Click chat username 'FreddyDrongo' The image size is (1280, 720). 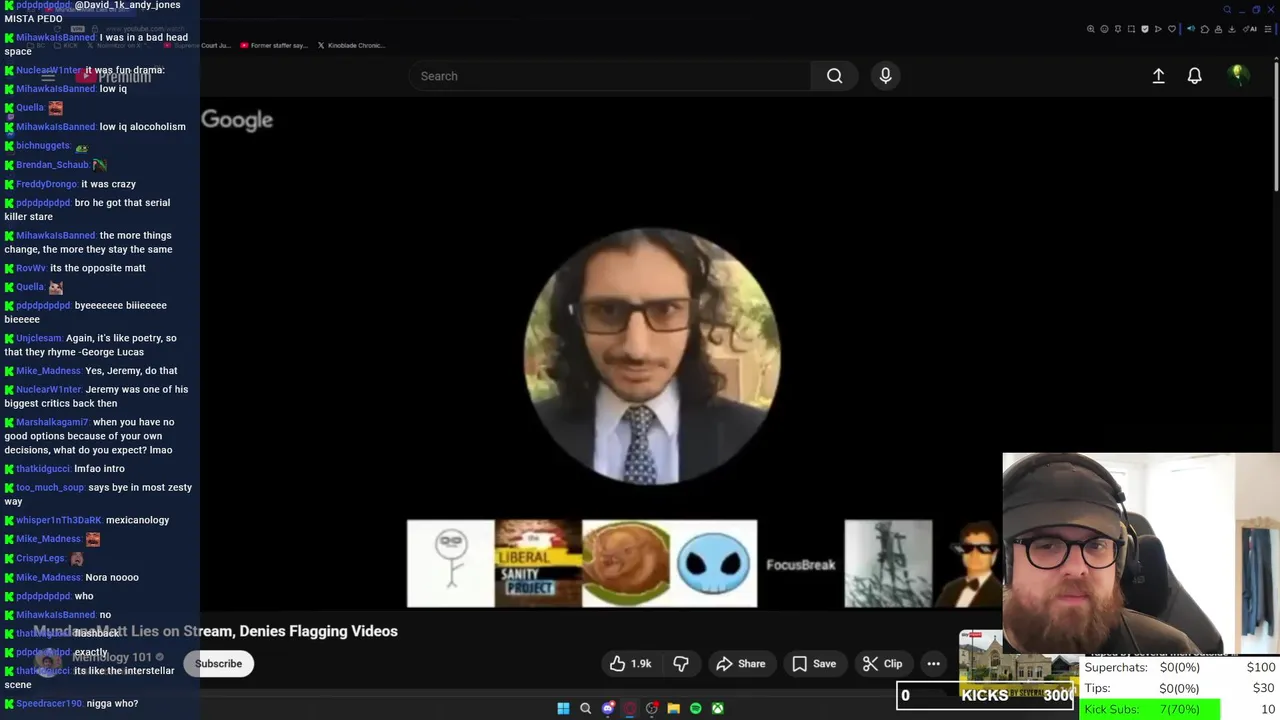point(46,184)
